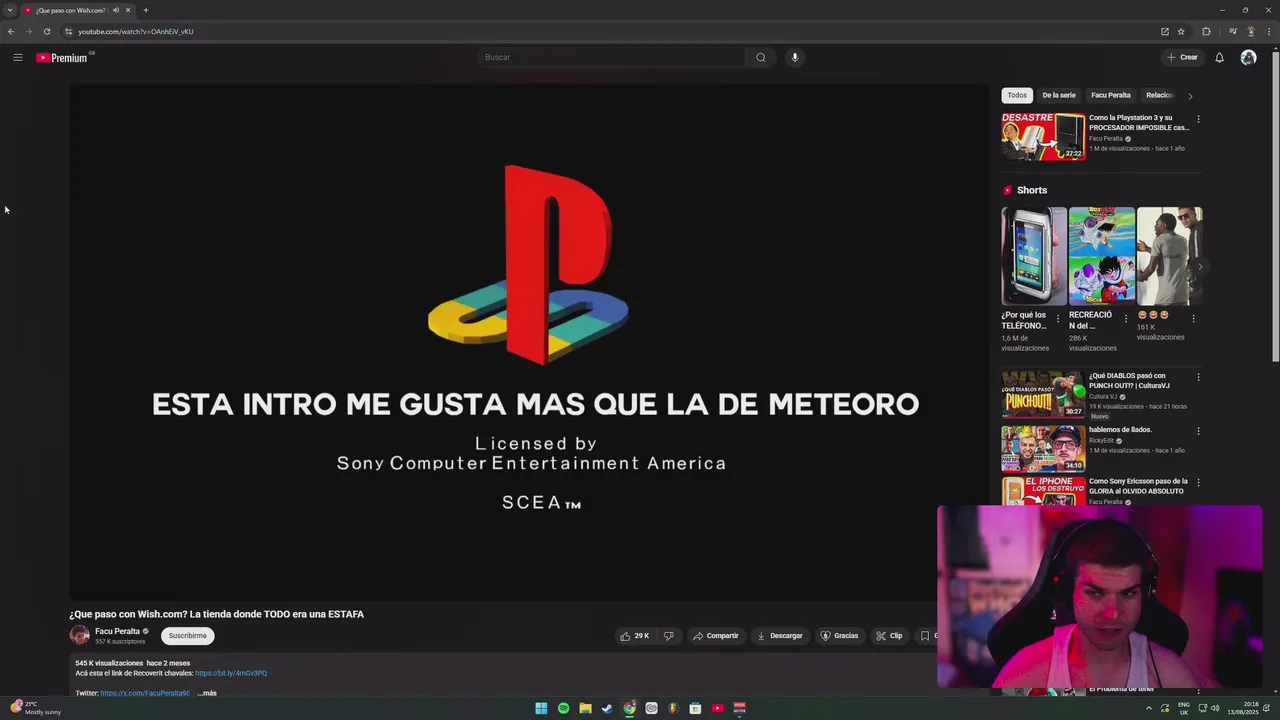
Task: Open the browser extensions puzzle icon
Action: [1206, 31]
